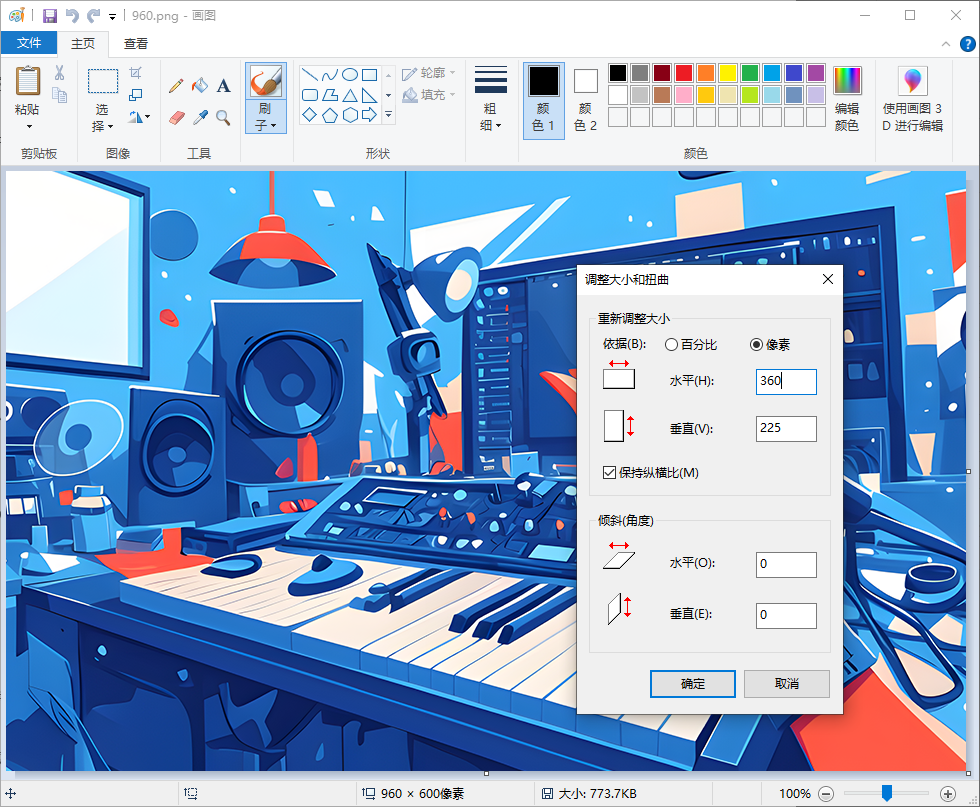
Task: Select the Text tool (A icon)
Action: tap(224, 86)
